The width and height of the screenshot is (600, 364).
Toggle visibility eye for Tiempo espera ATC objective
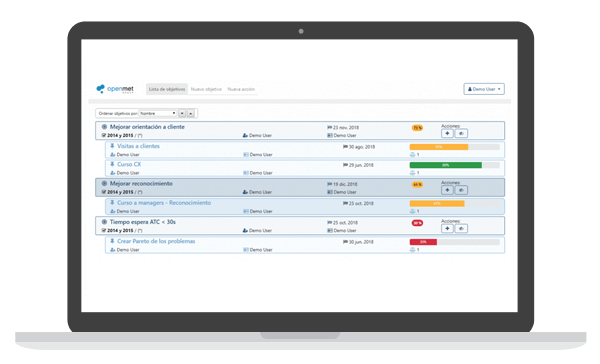click(461, 229)
